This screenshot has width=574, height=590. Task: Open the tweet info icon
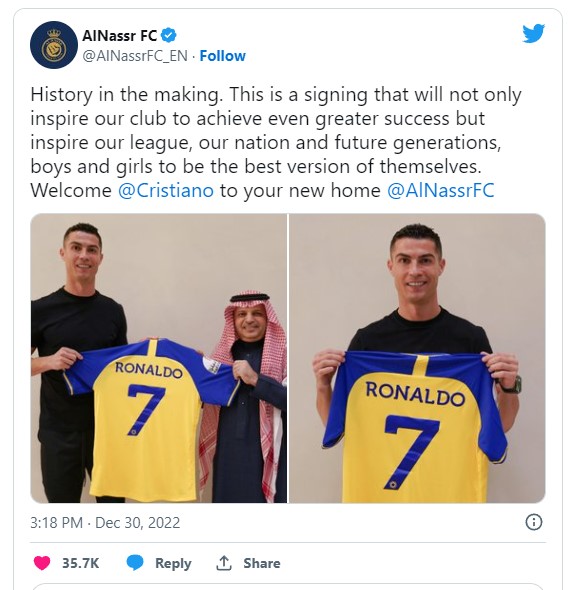click(x=534, y=522)
